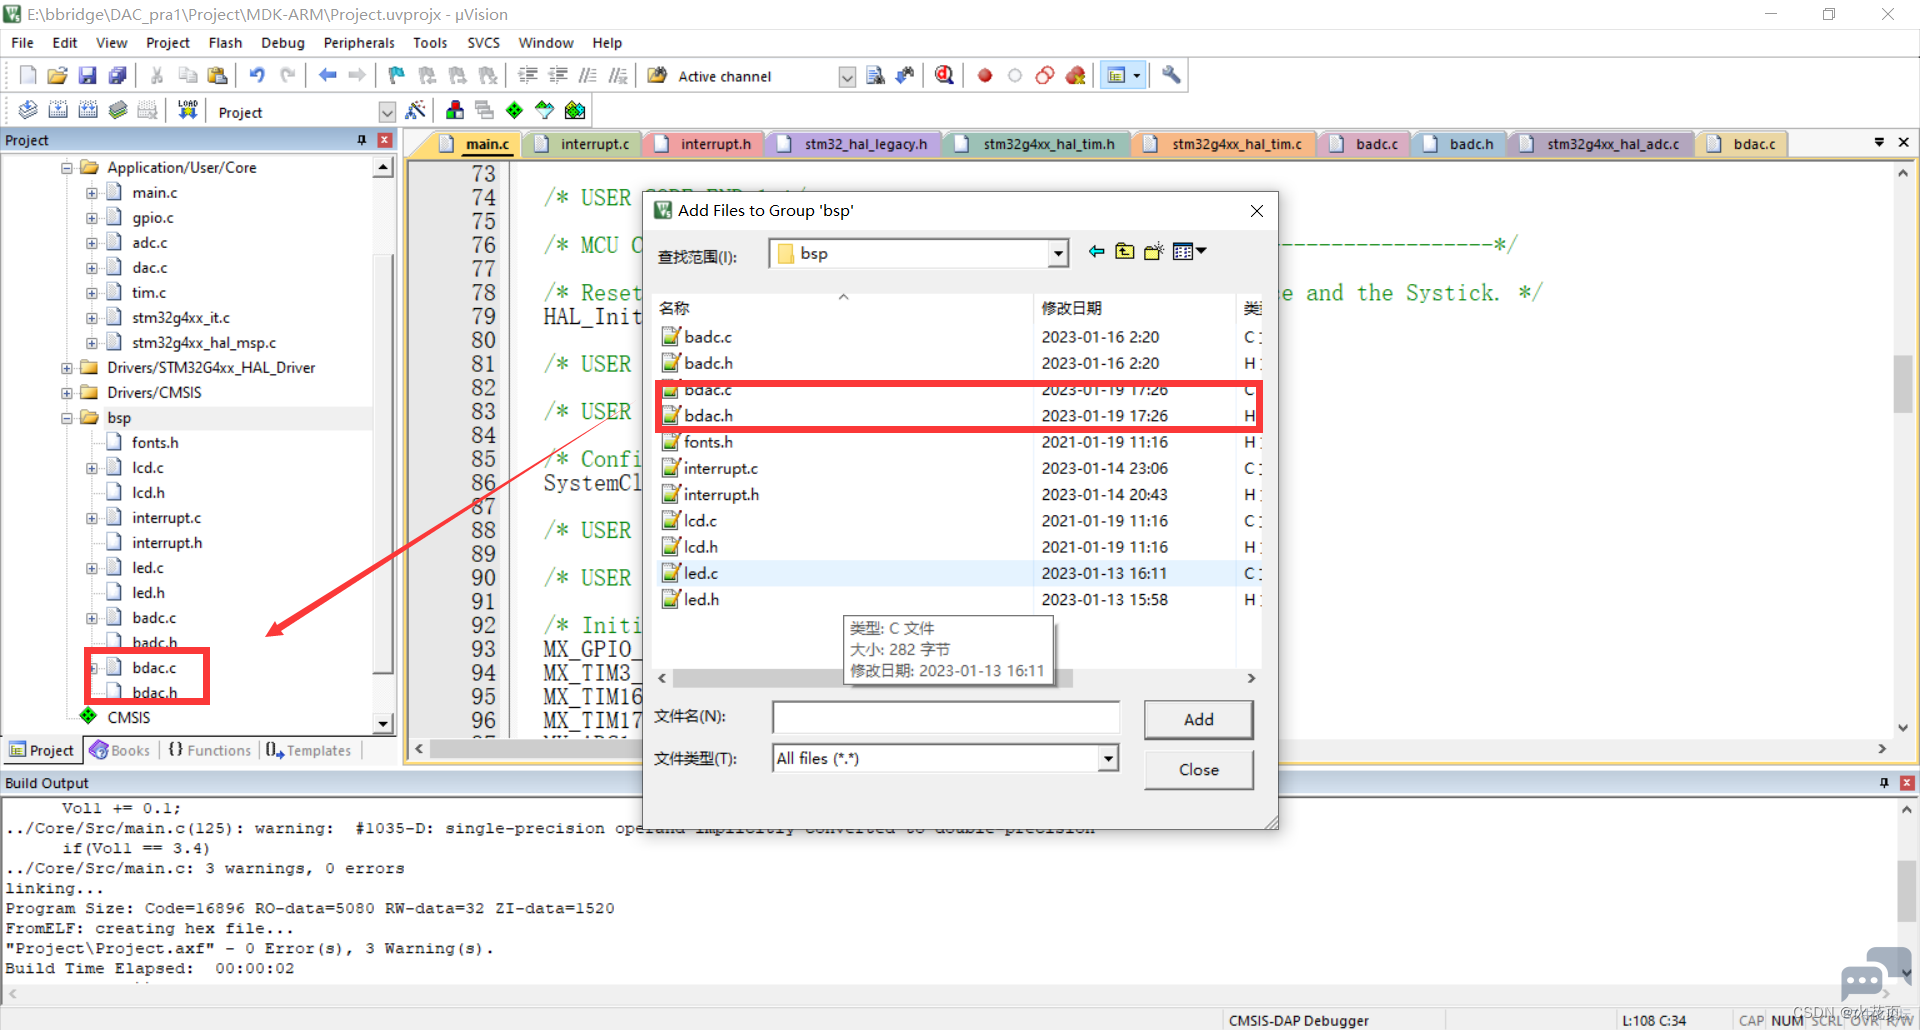
Task: Click the dialog's Up One Level folder icon
Action: [1125, 252]
